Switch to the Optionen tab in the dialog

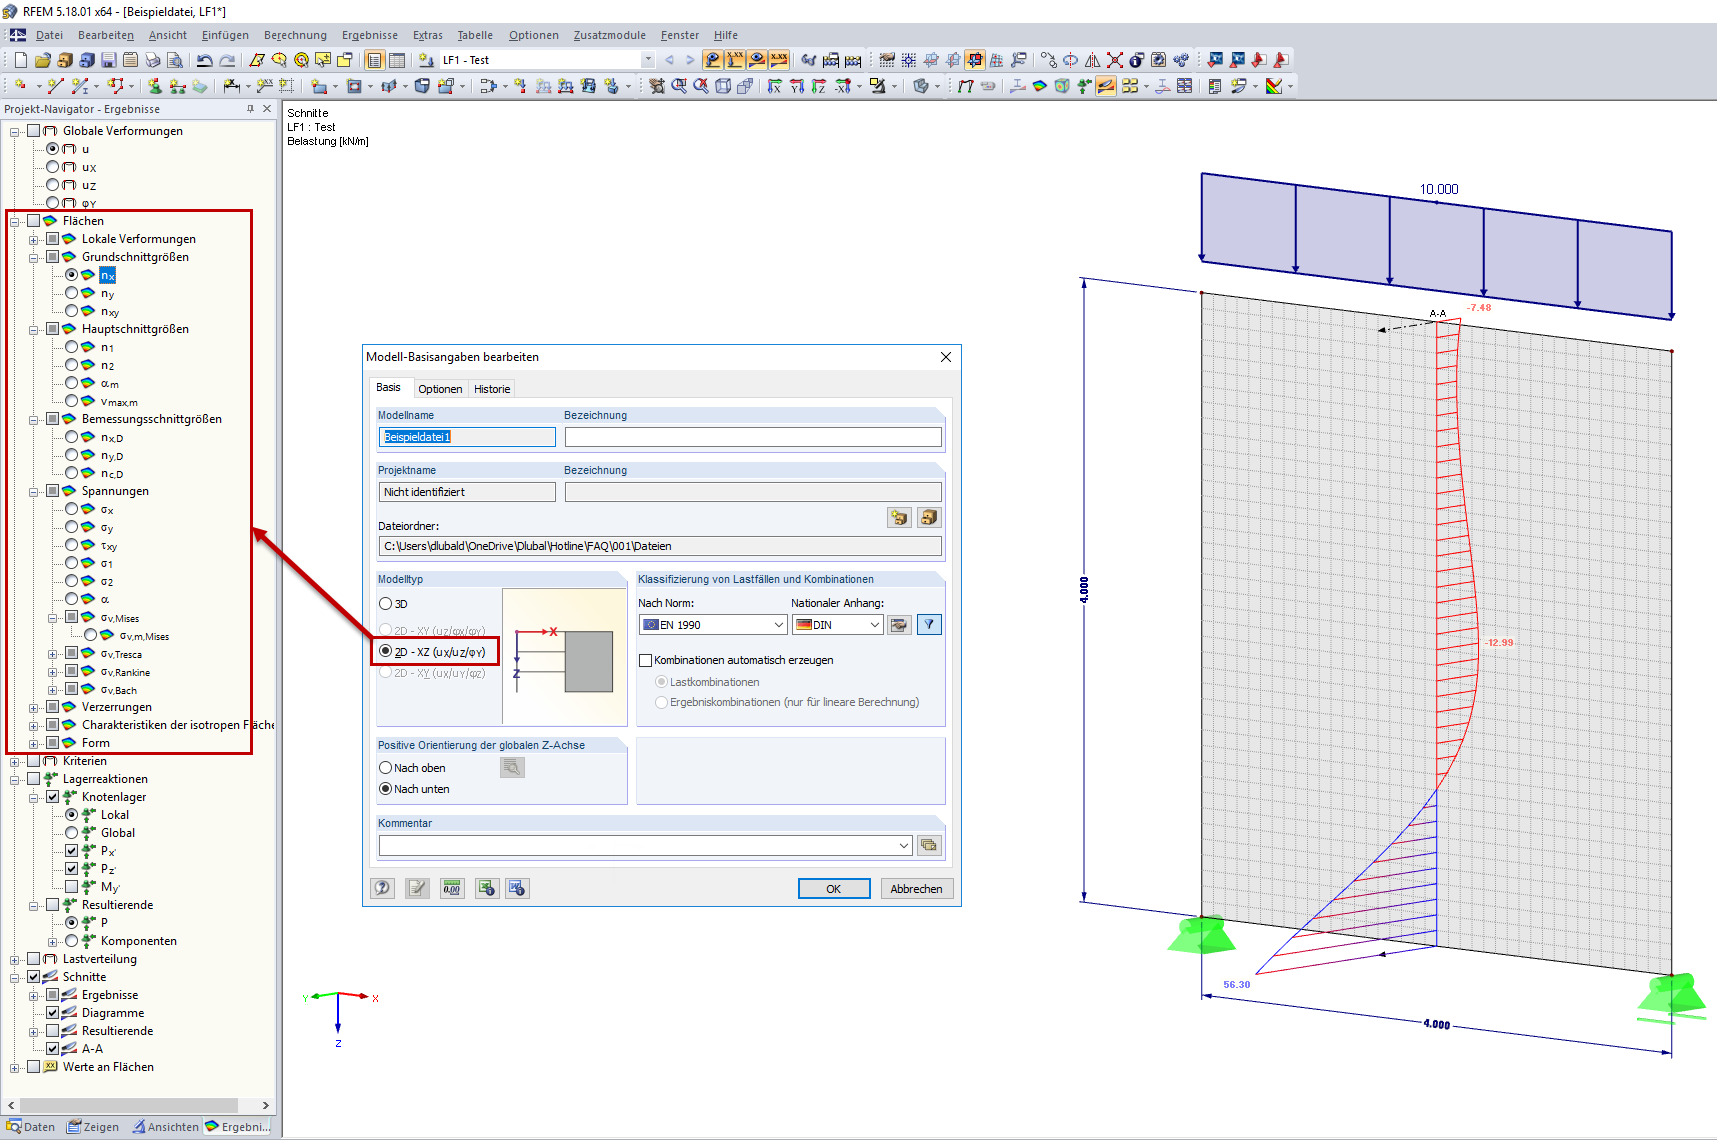[x=440, y=389]
